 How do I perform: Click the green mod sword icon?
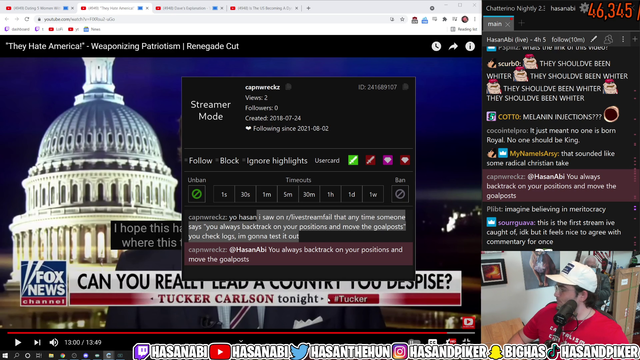coord(353,160)
